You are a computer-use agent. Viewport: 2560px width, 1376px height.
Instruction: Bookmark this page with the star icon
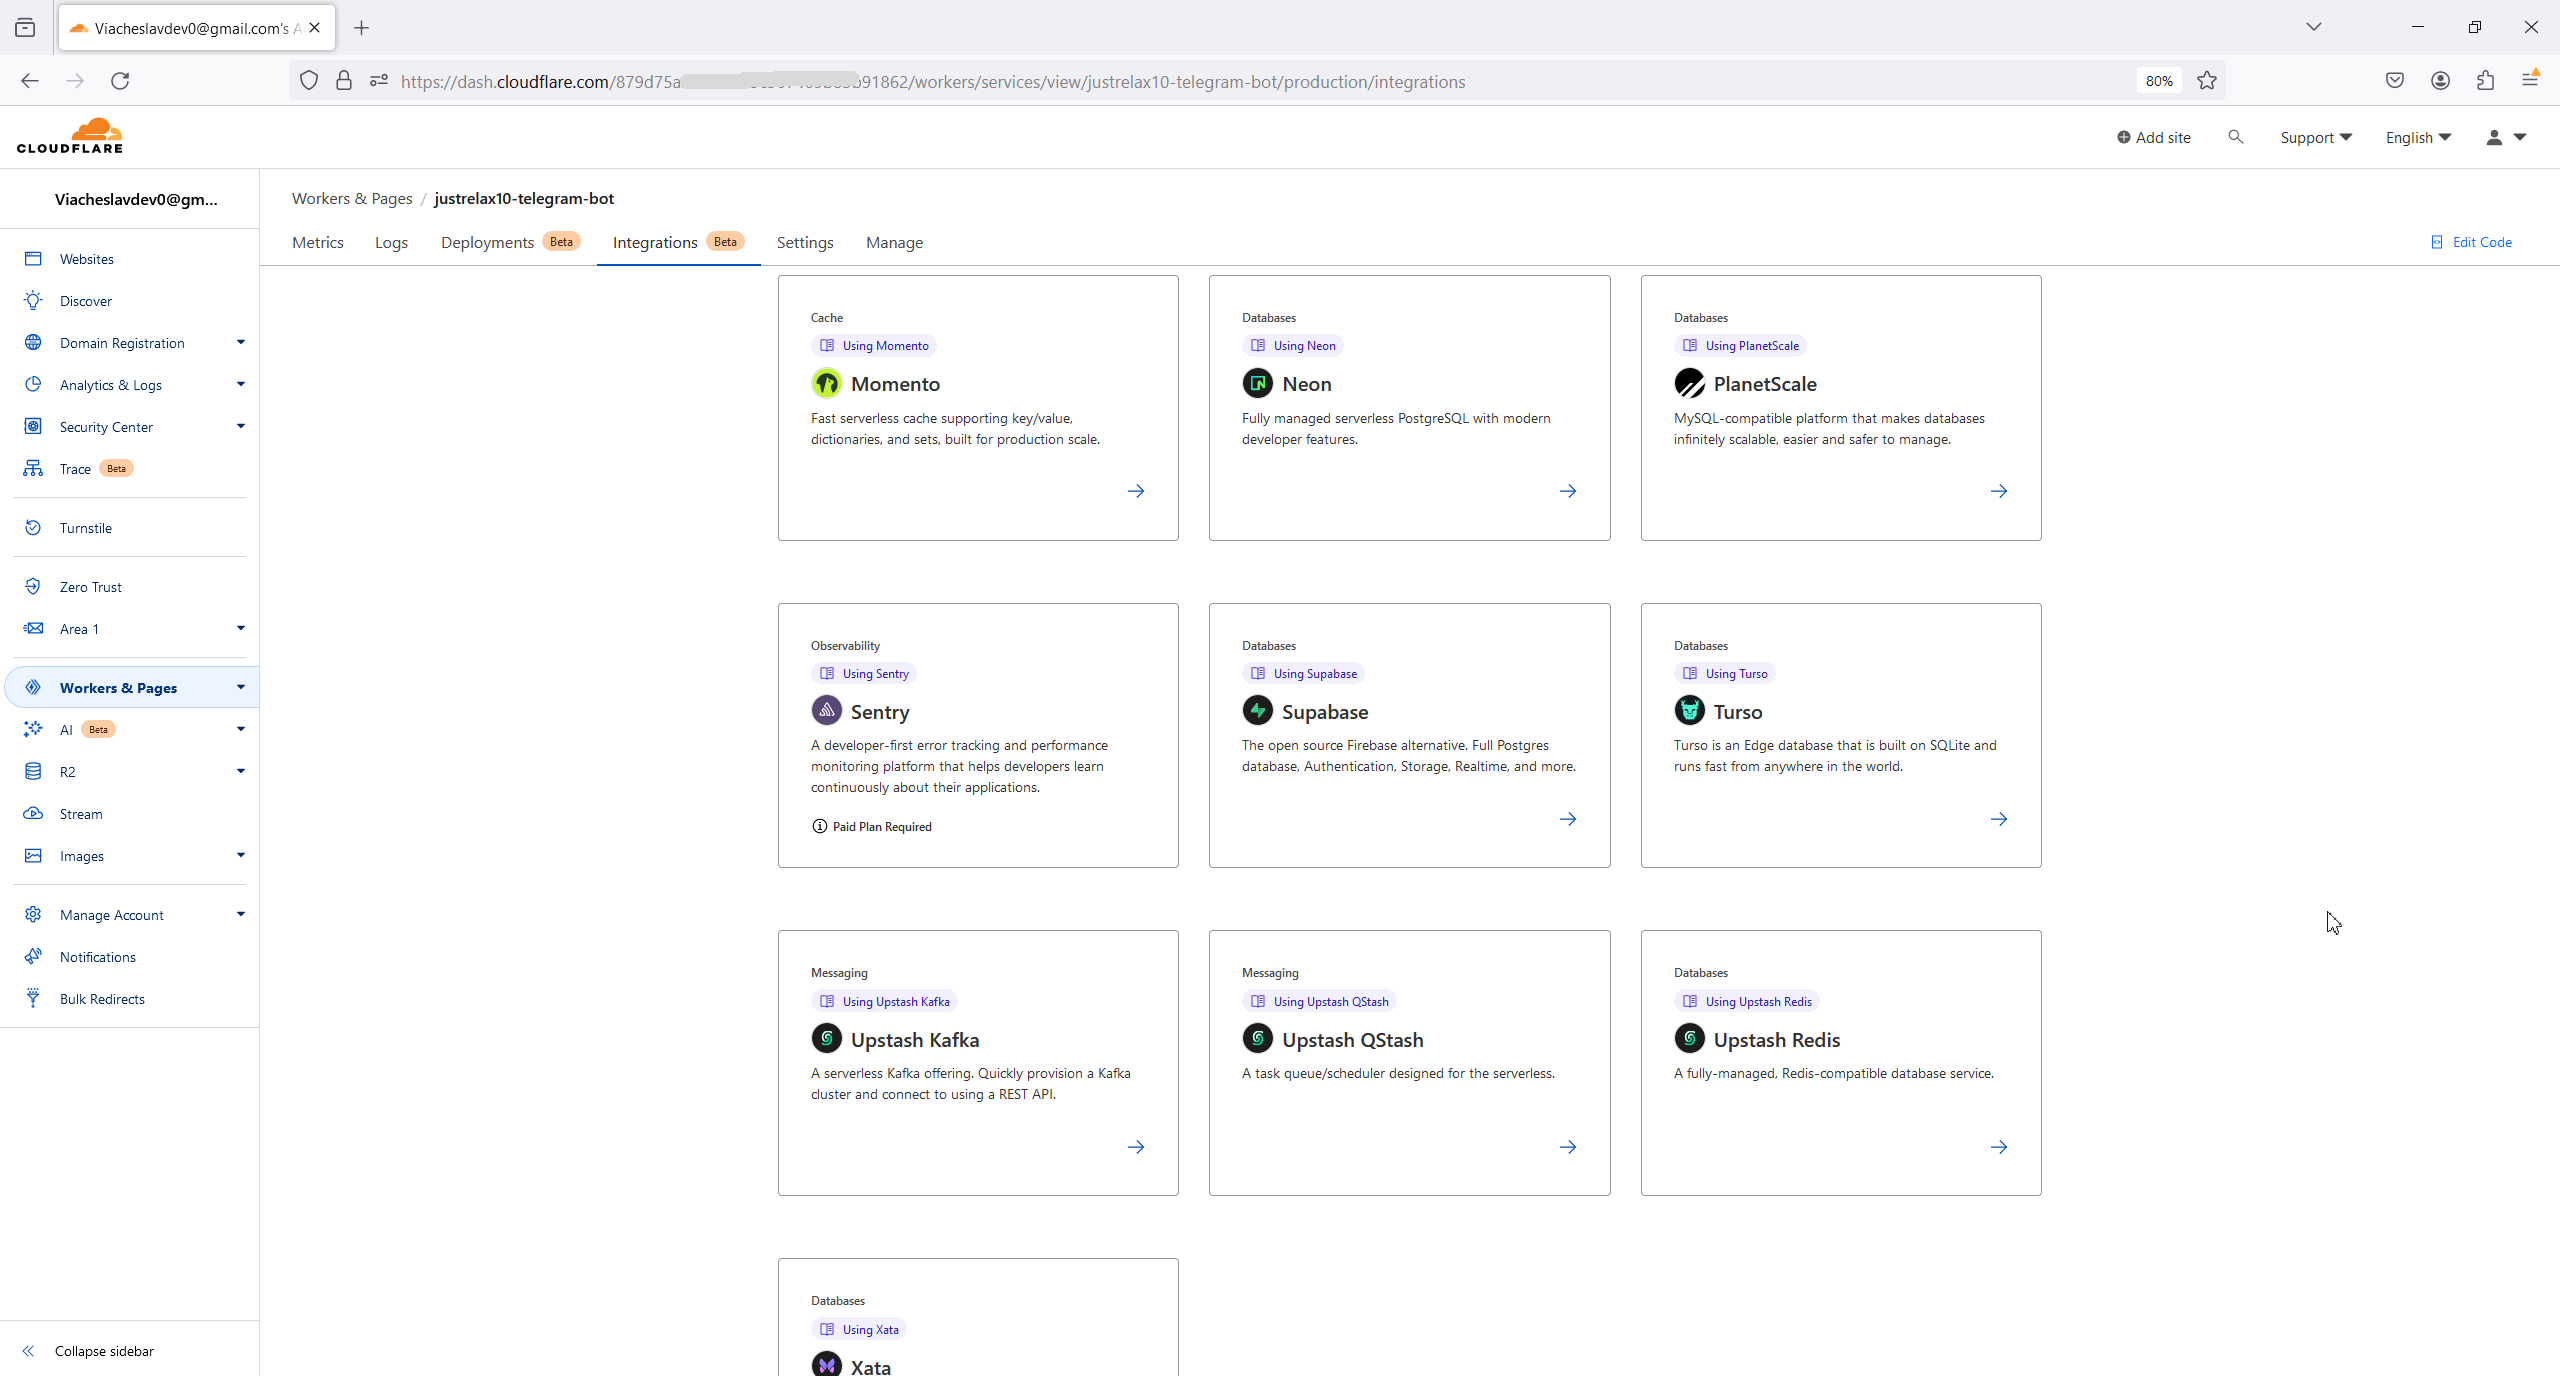(x=2207, y=81)
